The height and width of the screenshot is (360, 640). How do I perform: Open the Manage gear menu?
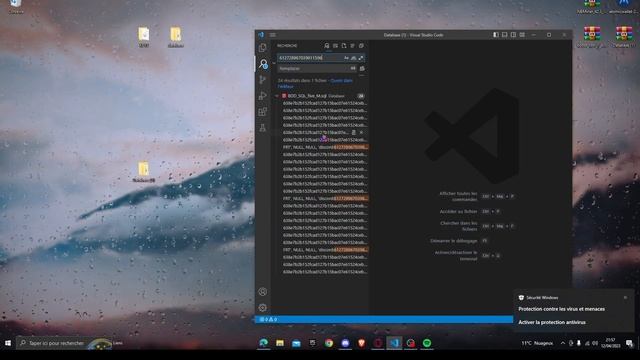pyautogui.click(x=263, y=307)
